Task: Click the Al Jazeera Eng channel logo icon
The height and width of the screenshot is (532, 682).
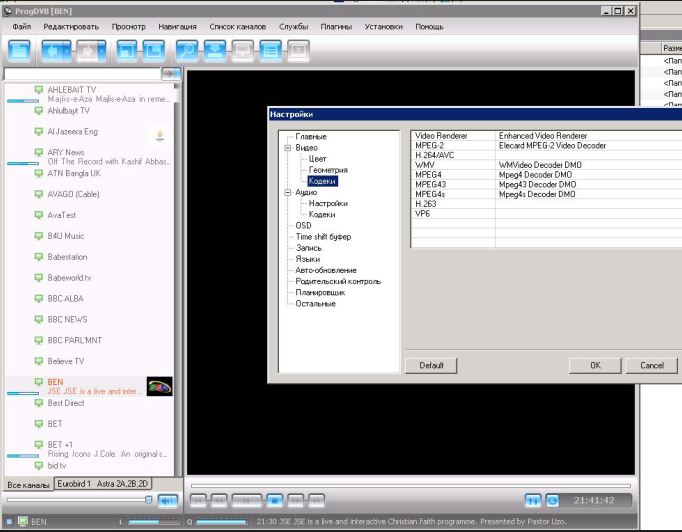Action: (x=160, y=134)
